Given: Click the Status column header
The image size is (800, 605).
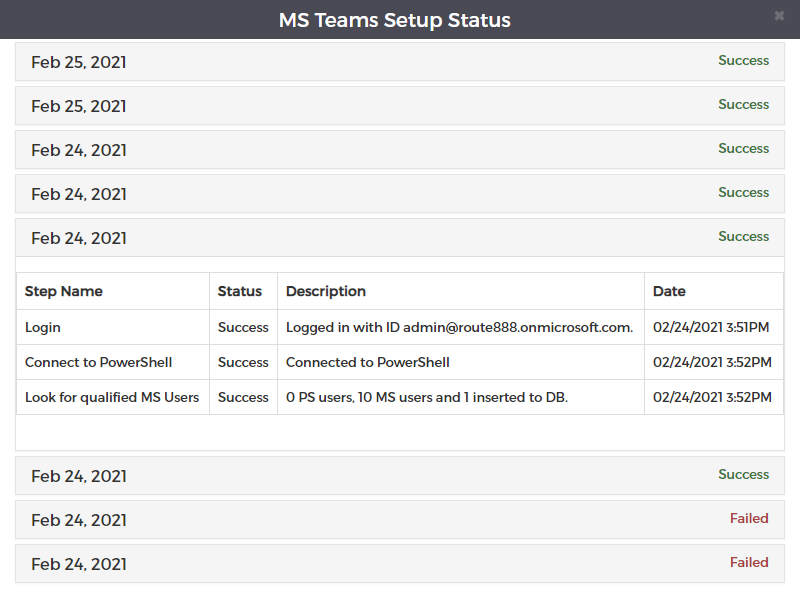Looking at the screenshot, I should (x=243, y=291).
